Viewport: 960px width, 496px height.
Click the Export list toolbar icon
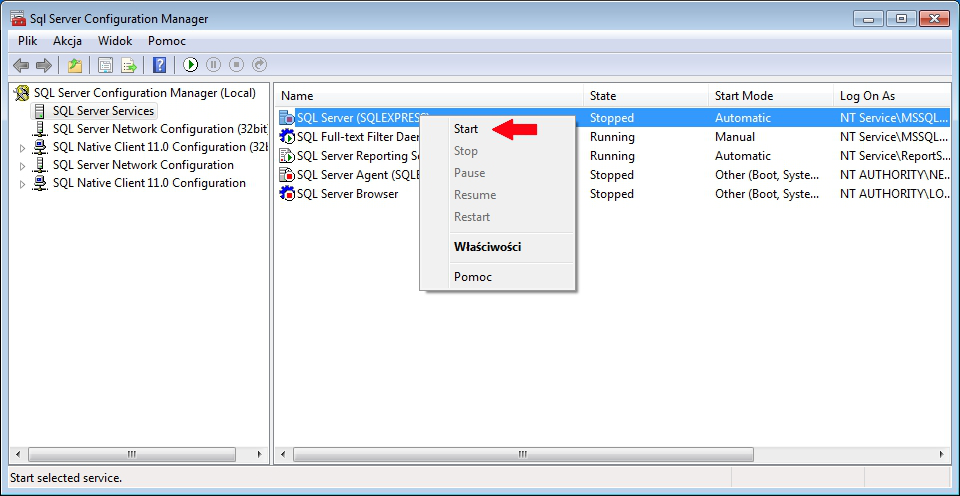point(129,65)
